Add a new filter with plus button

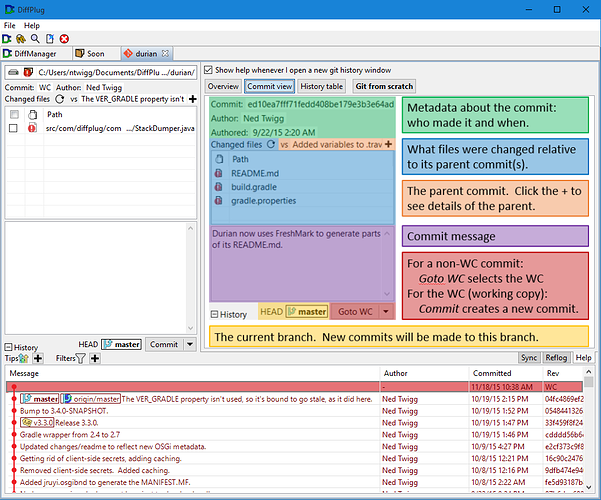point(95,358)
